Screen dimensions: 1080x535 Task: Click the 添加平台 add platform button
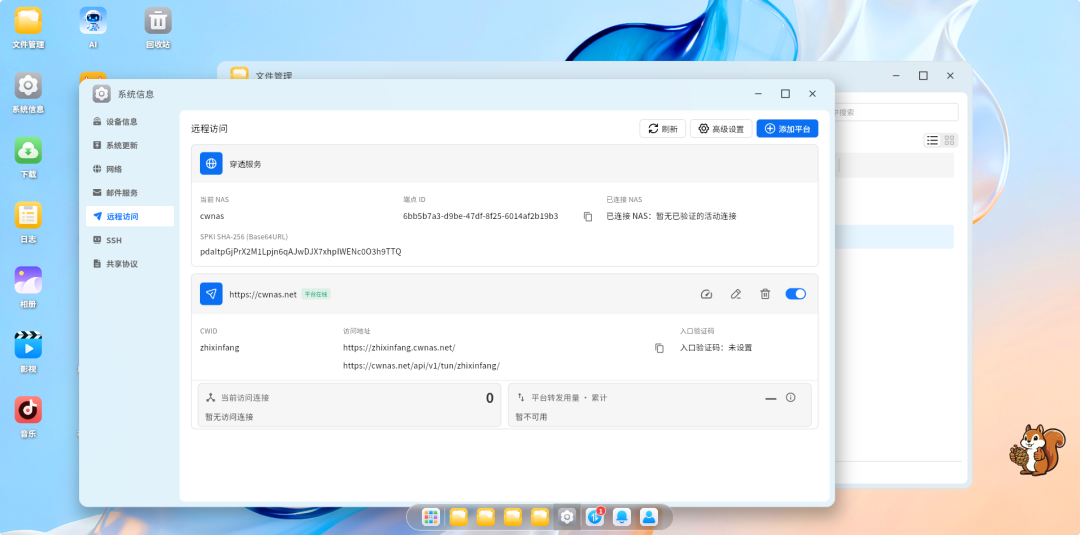point(787,129)
